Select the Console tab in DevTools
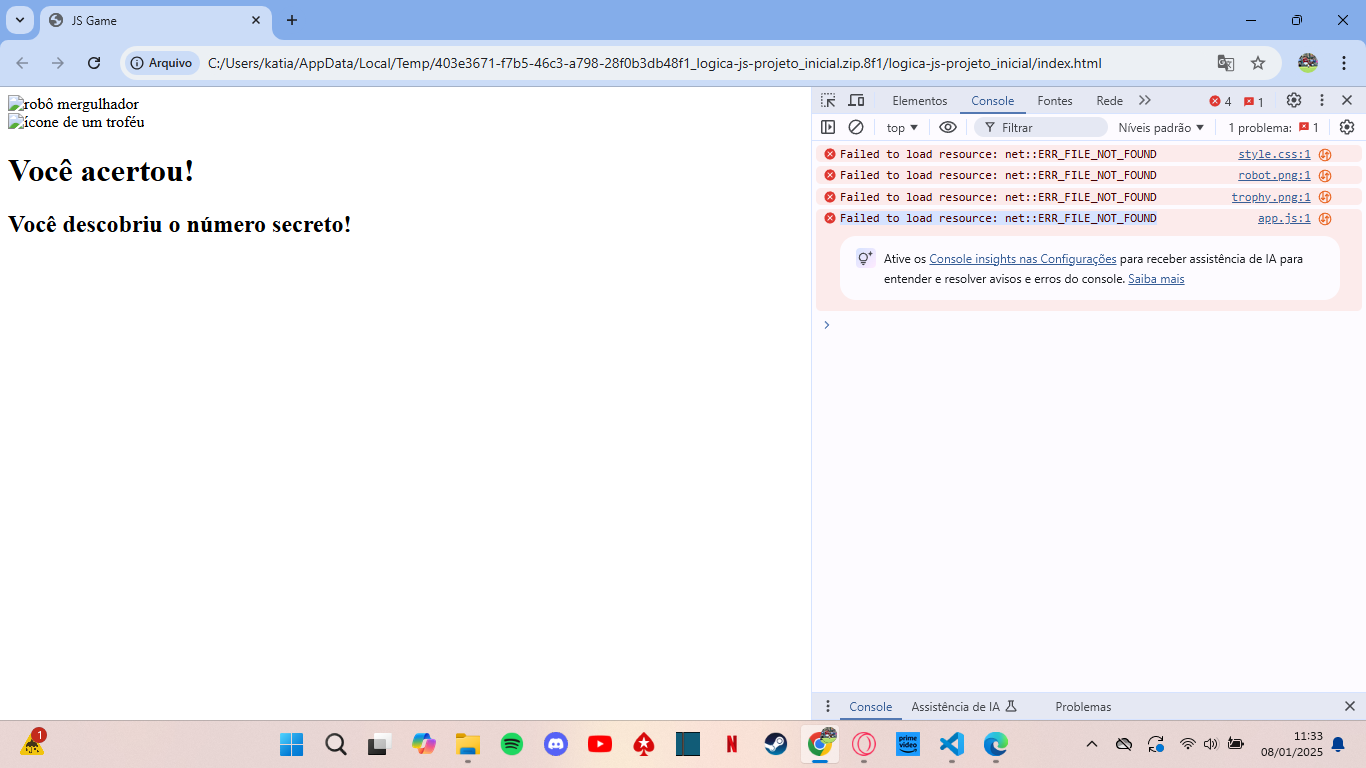The height and width of the screenshot is (768, 1366). point(992,101)
